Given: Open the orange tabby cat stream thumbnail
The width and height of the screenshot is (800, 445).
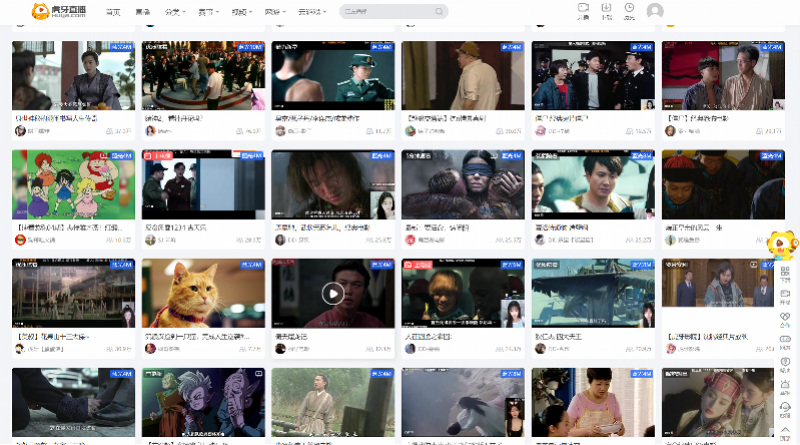Looking at the screenshot, I should point(203,293).
